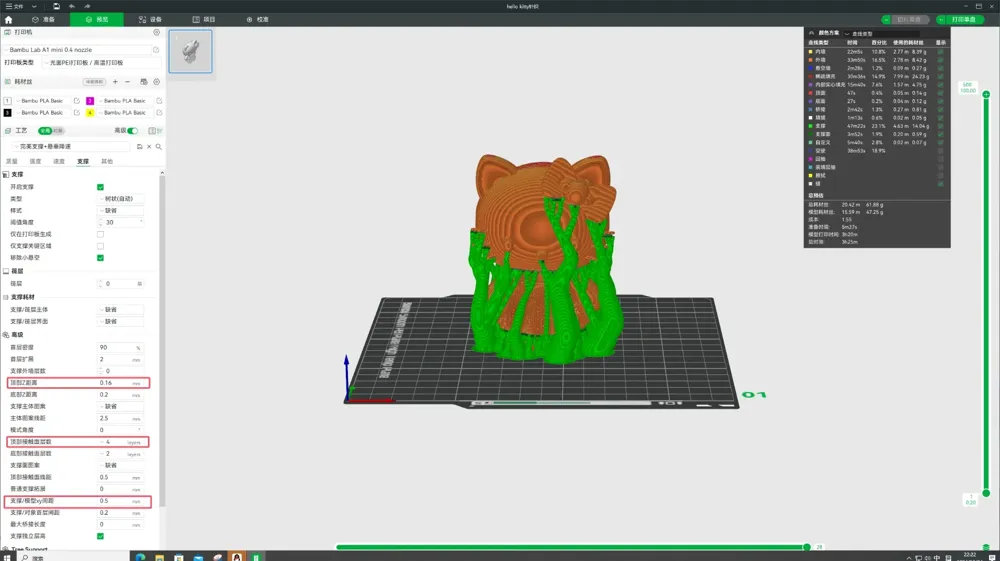Discard process preset changes X icon
This screenshot has height=561, width=1000.
(x=149, y=147)
